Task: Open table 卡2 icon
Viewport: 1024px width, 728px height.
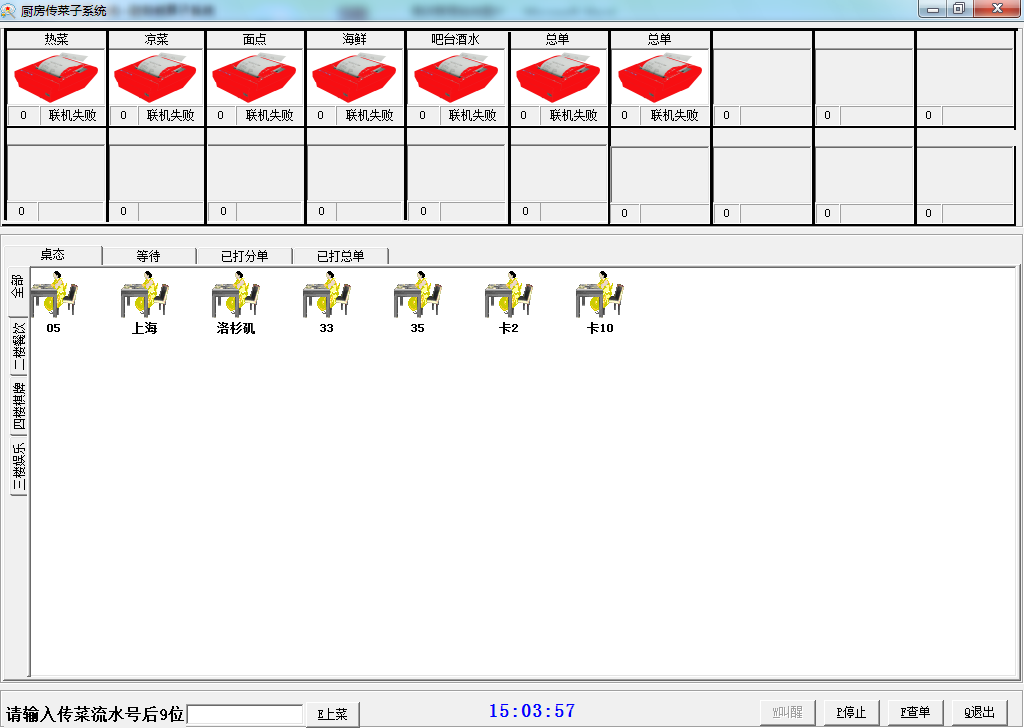Action: (509, 297)
